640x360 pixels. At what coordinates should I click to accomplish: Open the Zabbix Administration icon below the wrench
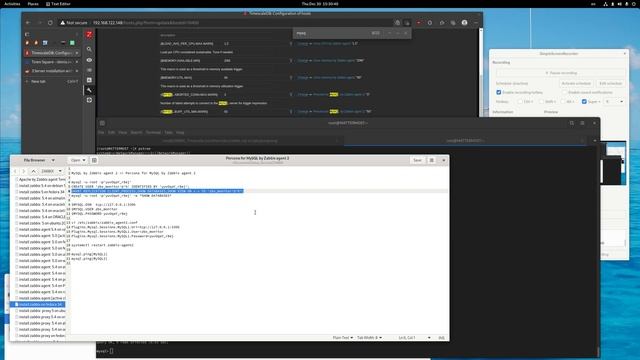click(x=89, y=100)
